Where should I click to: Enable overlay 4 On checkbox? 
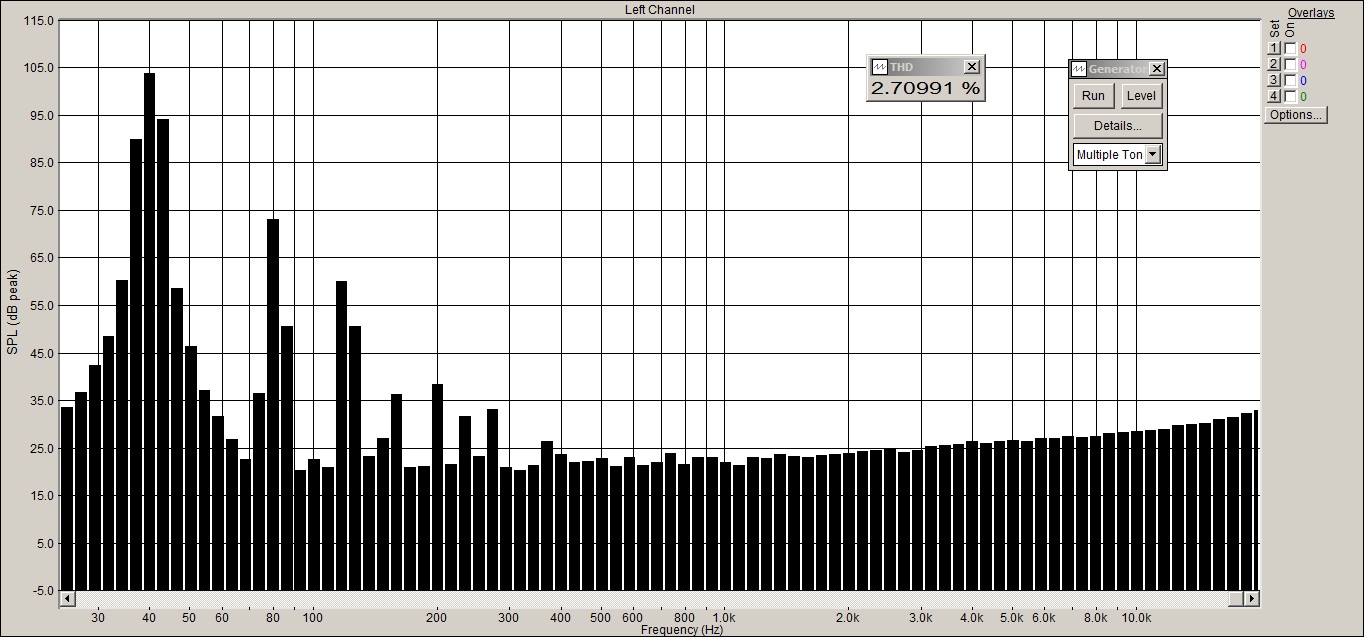click(1290, 96)
